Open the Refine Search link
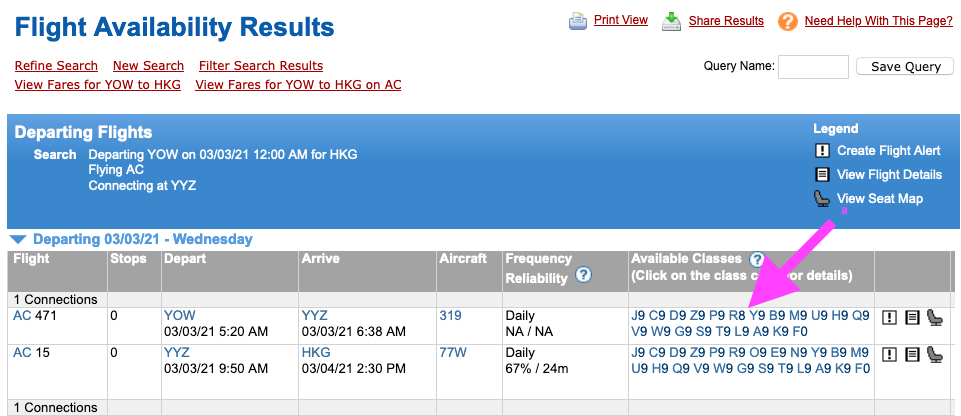 56,66
